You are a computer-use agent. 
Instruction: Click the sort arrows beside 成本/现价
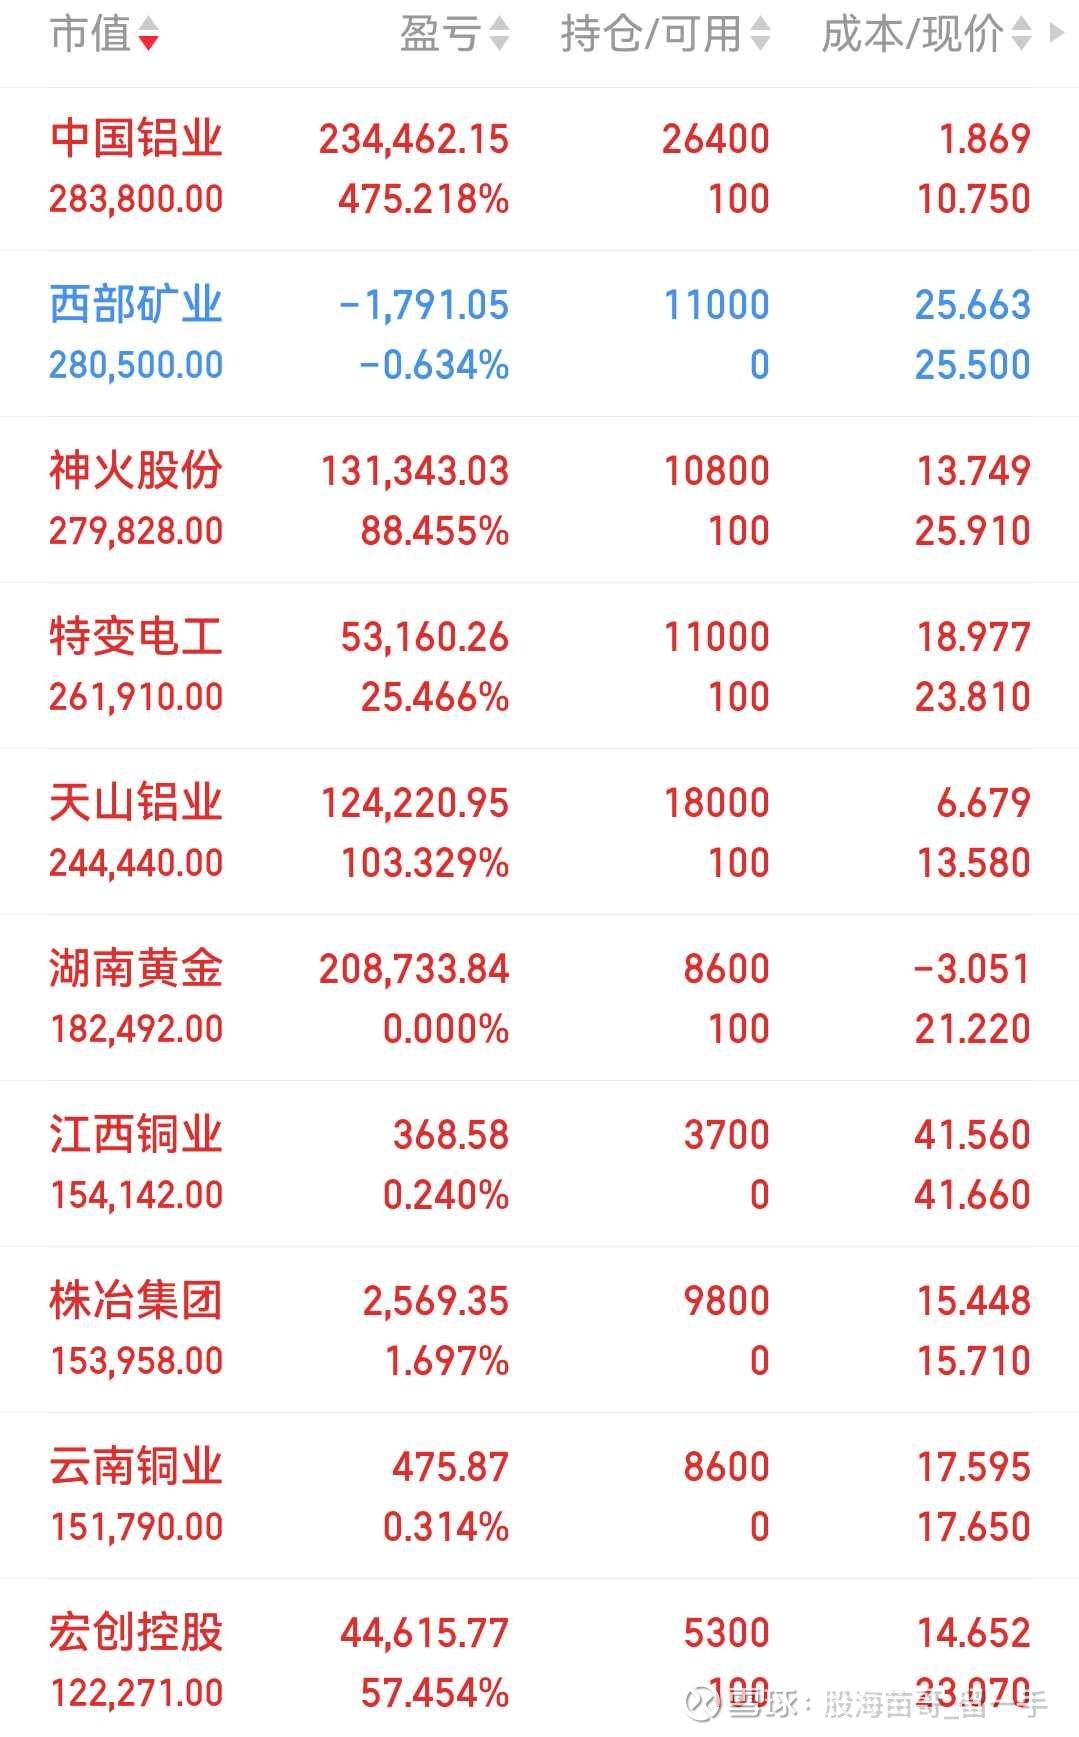(1021, 34)
